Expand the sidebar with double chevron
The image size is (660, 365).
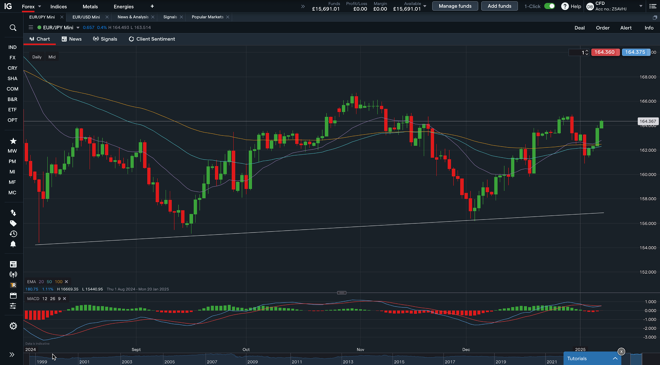coord(12,354)
